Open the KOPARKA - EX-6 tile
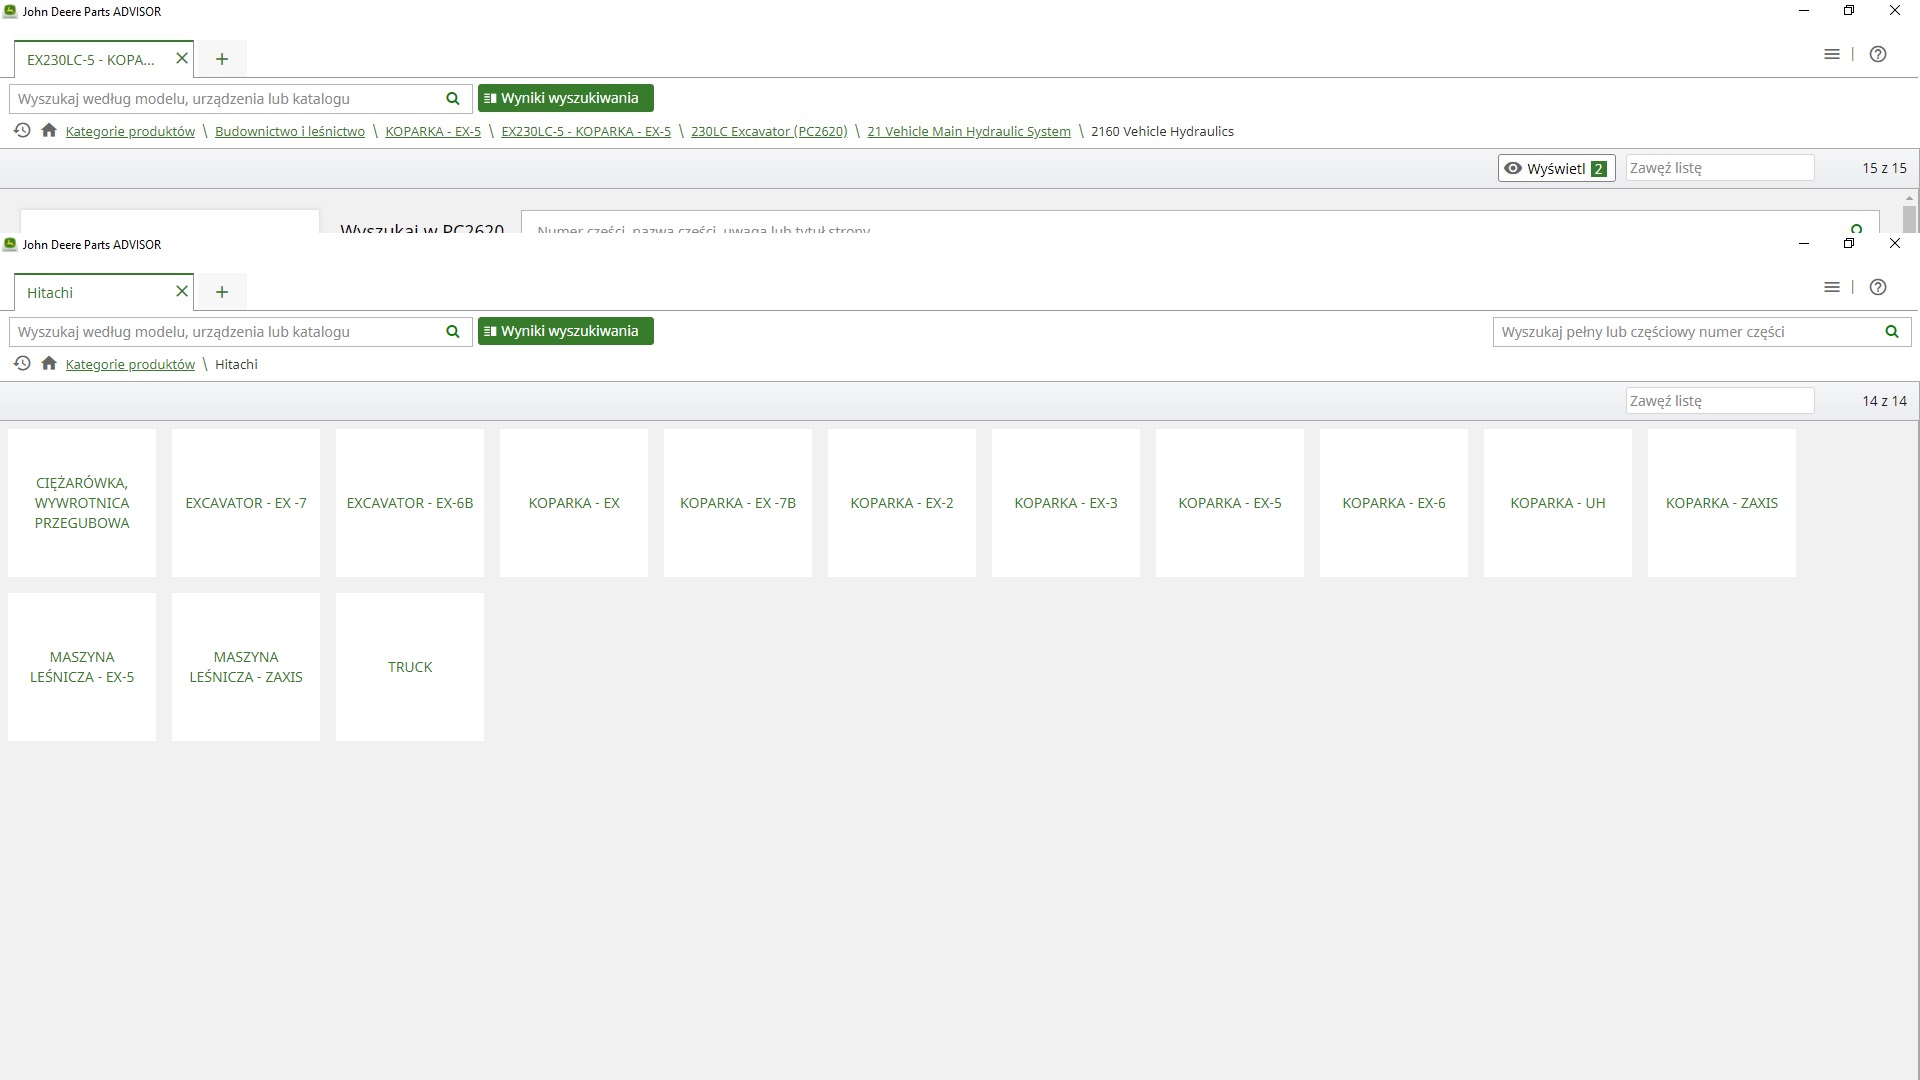Screen dimensions: 1920x1080 click(1394, 503)
